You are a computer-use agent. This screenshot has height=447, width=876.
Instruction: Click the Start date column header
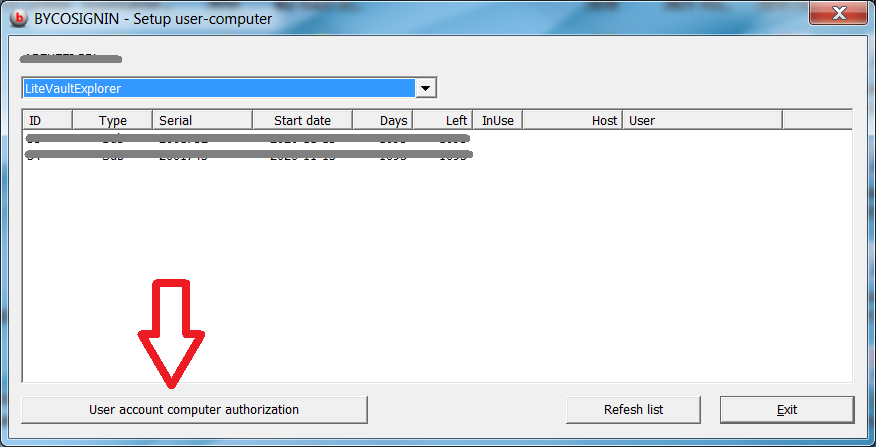[x=302, y=120]
